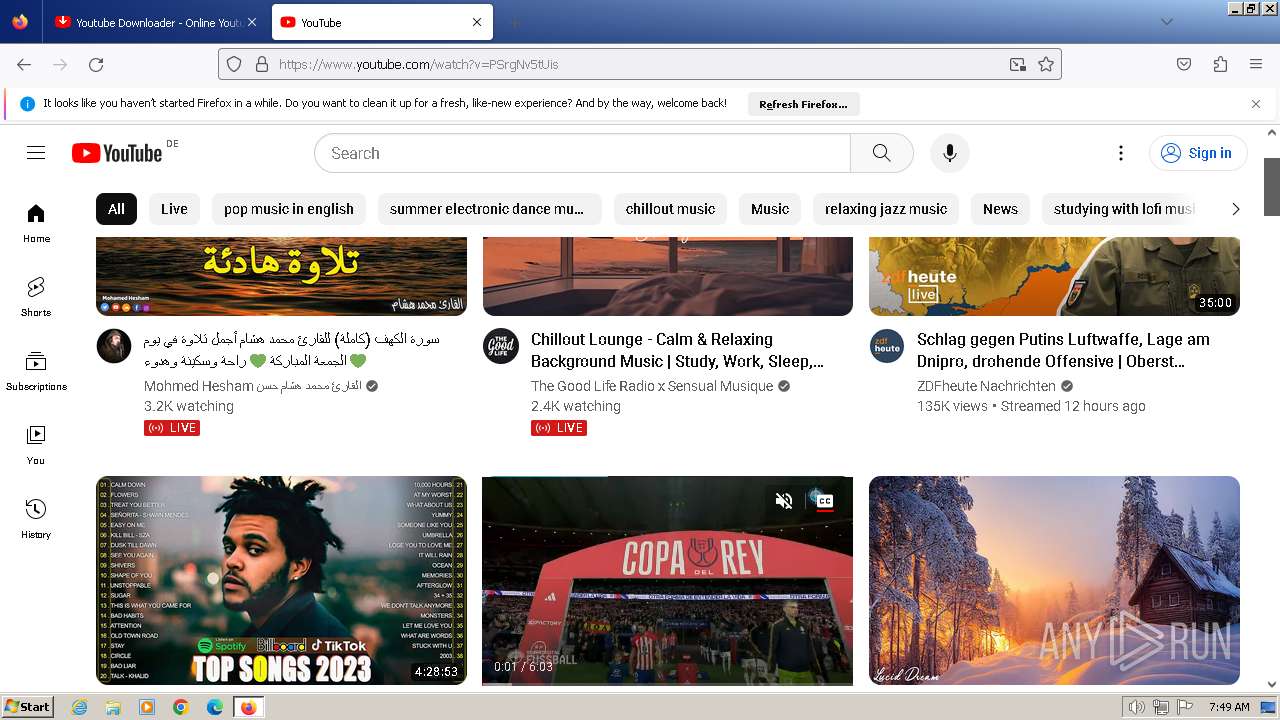1280x720 pixels.
Task: Open picture-in-picture icon in address bar
Action: (1017, 64)
